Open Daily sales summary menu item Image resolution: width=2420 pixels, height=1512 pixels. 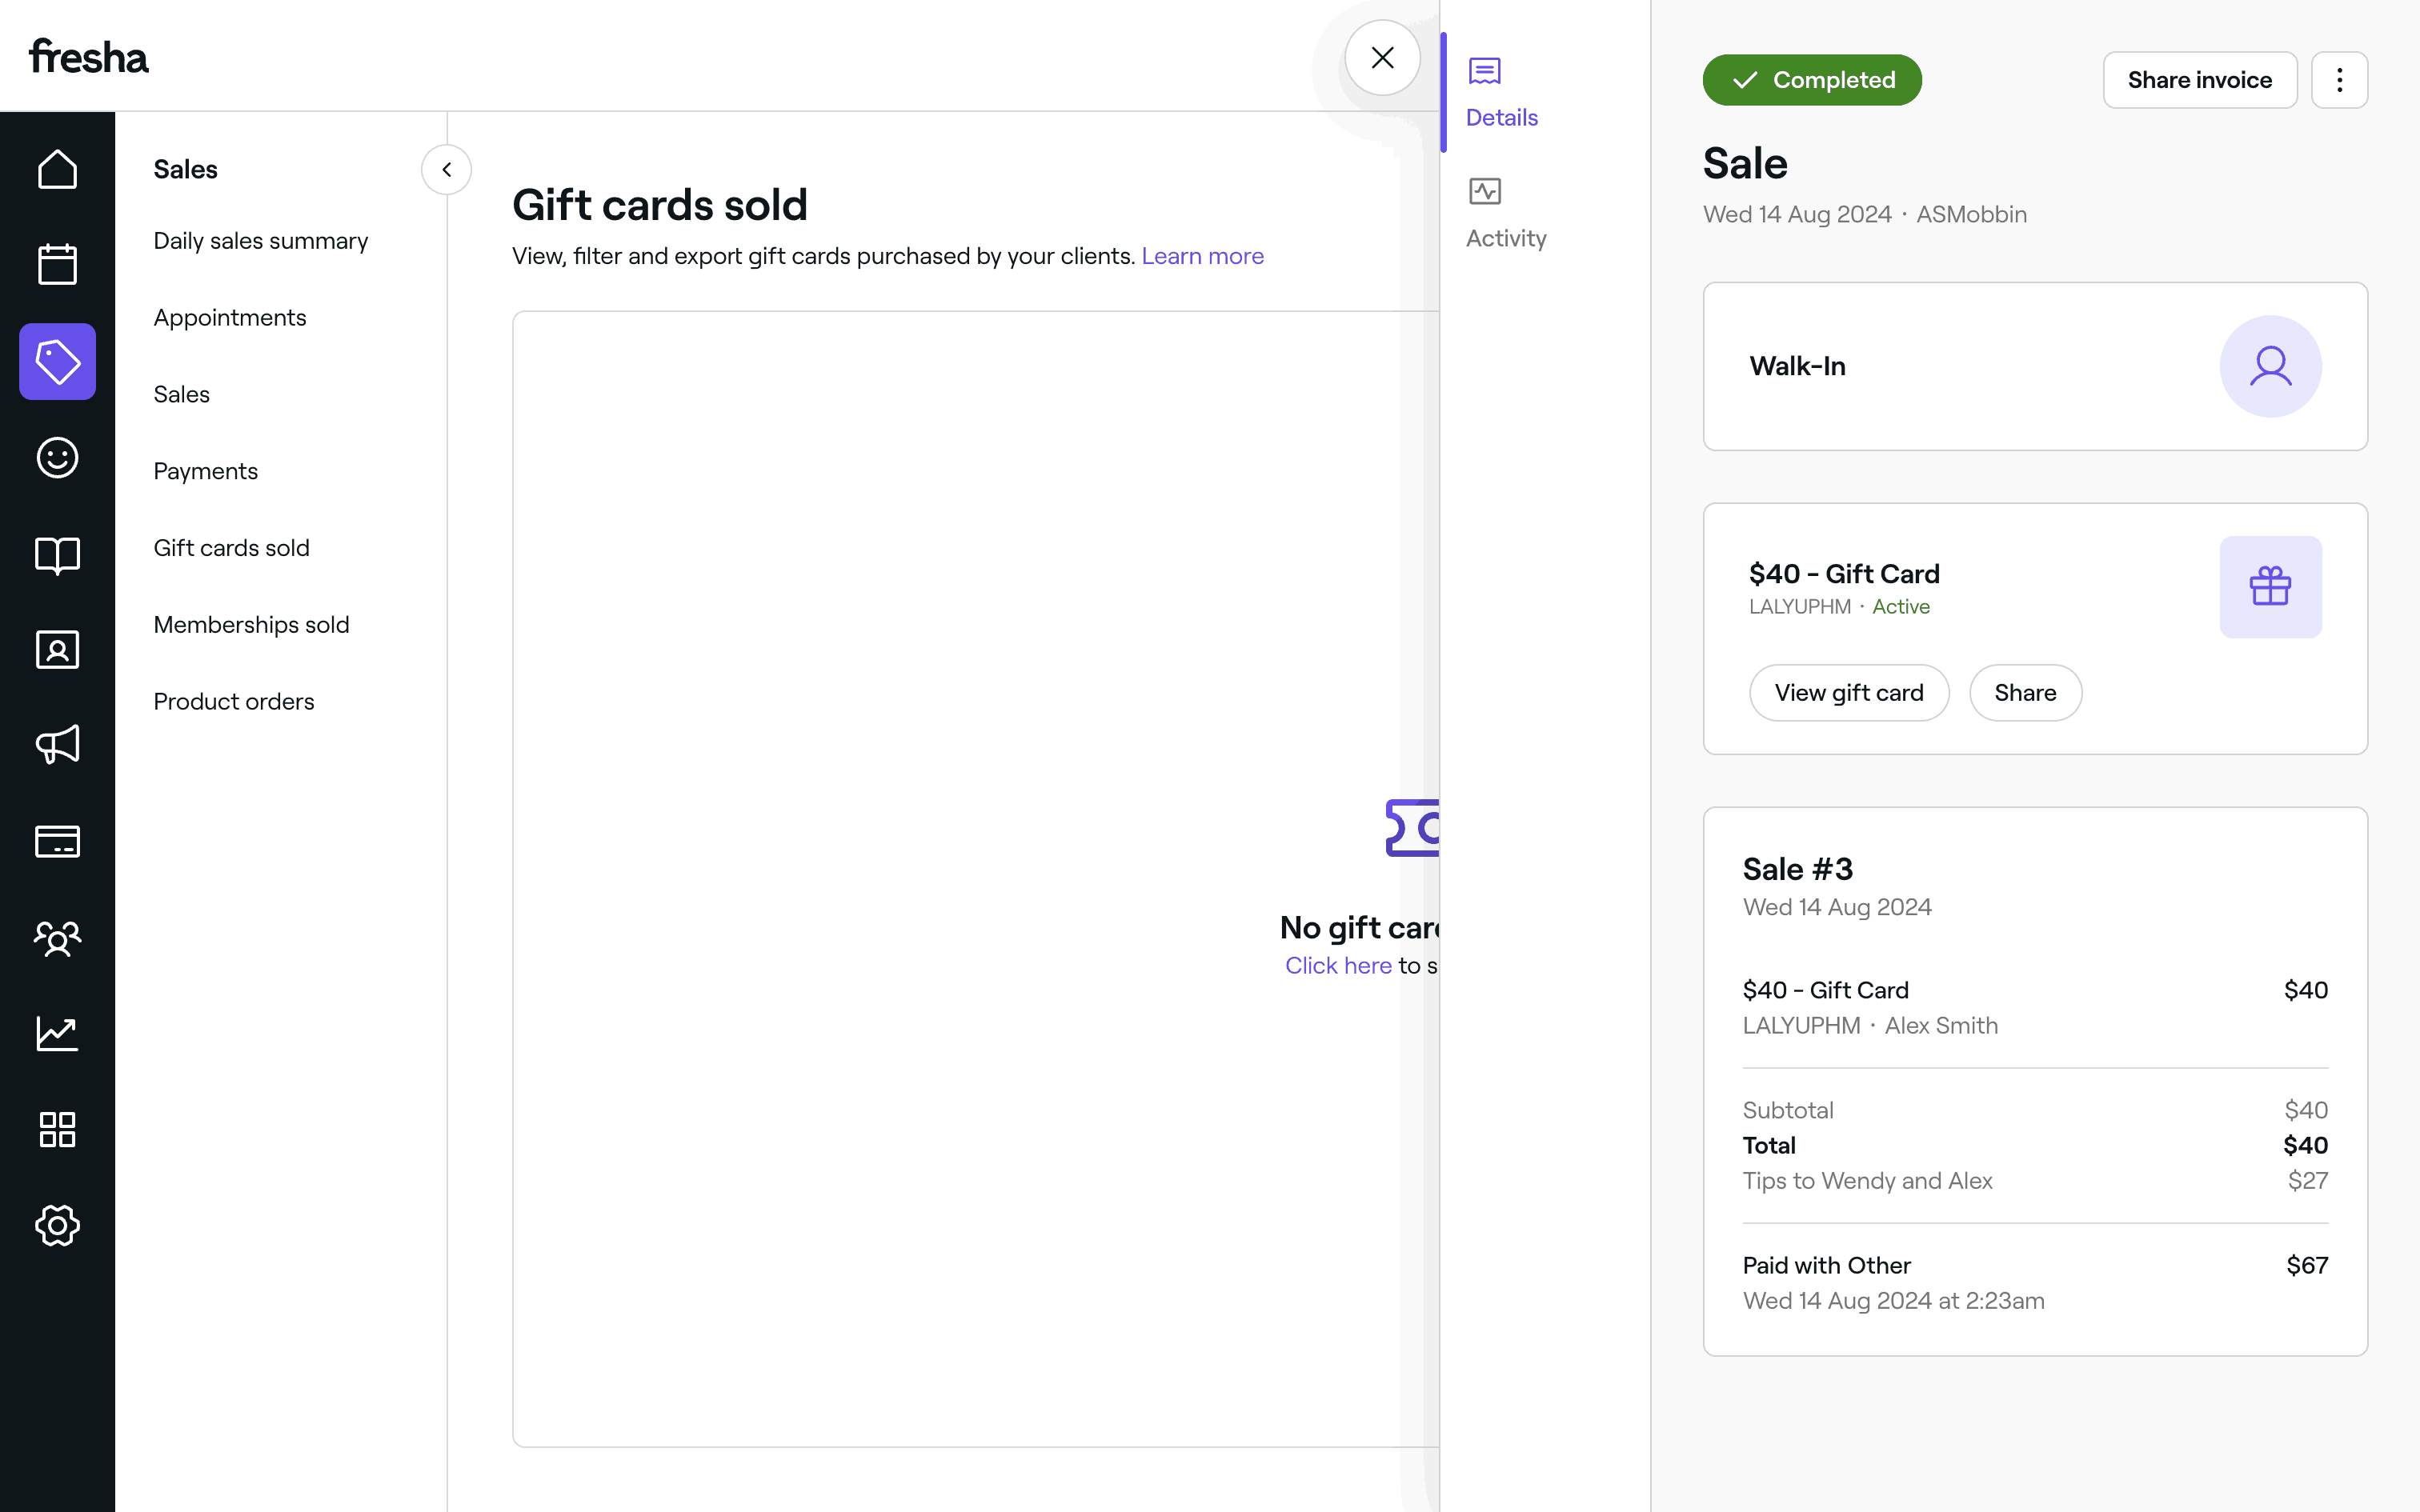click(261, 241)
